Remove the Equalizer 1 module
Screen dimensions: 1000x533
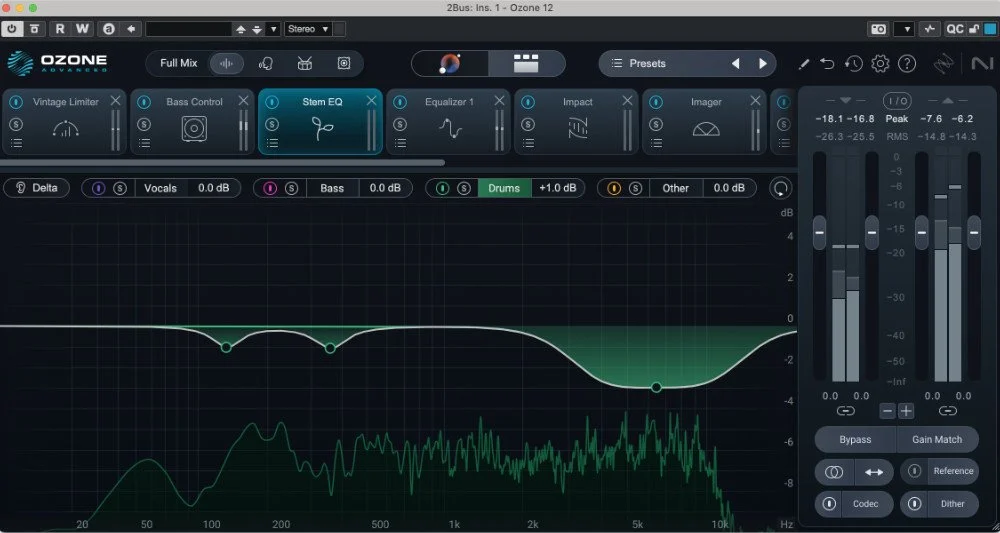coord(499,101)
